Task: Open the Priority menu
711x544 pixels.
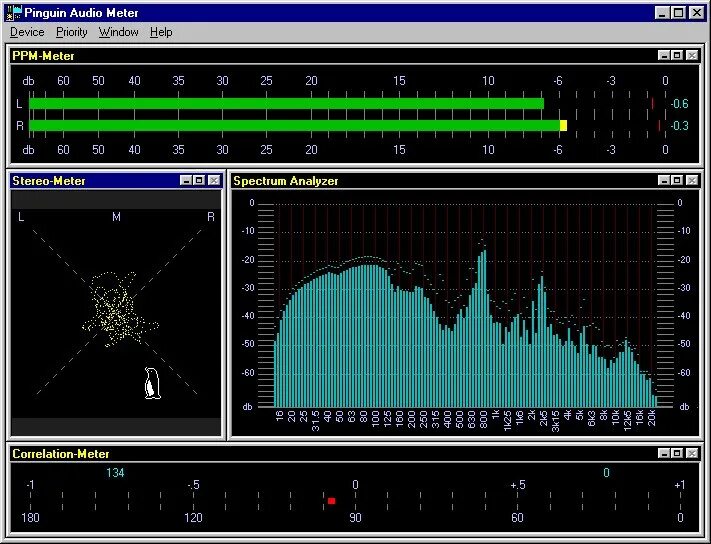Action: pos(71,32)
